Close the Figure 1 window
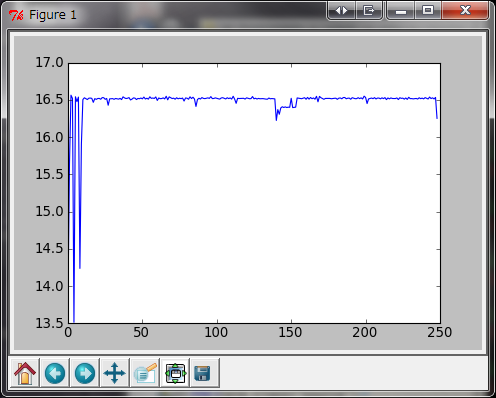 pos(465,11)
